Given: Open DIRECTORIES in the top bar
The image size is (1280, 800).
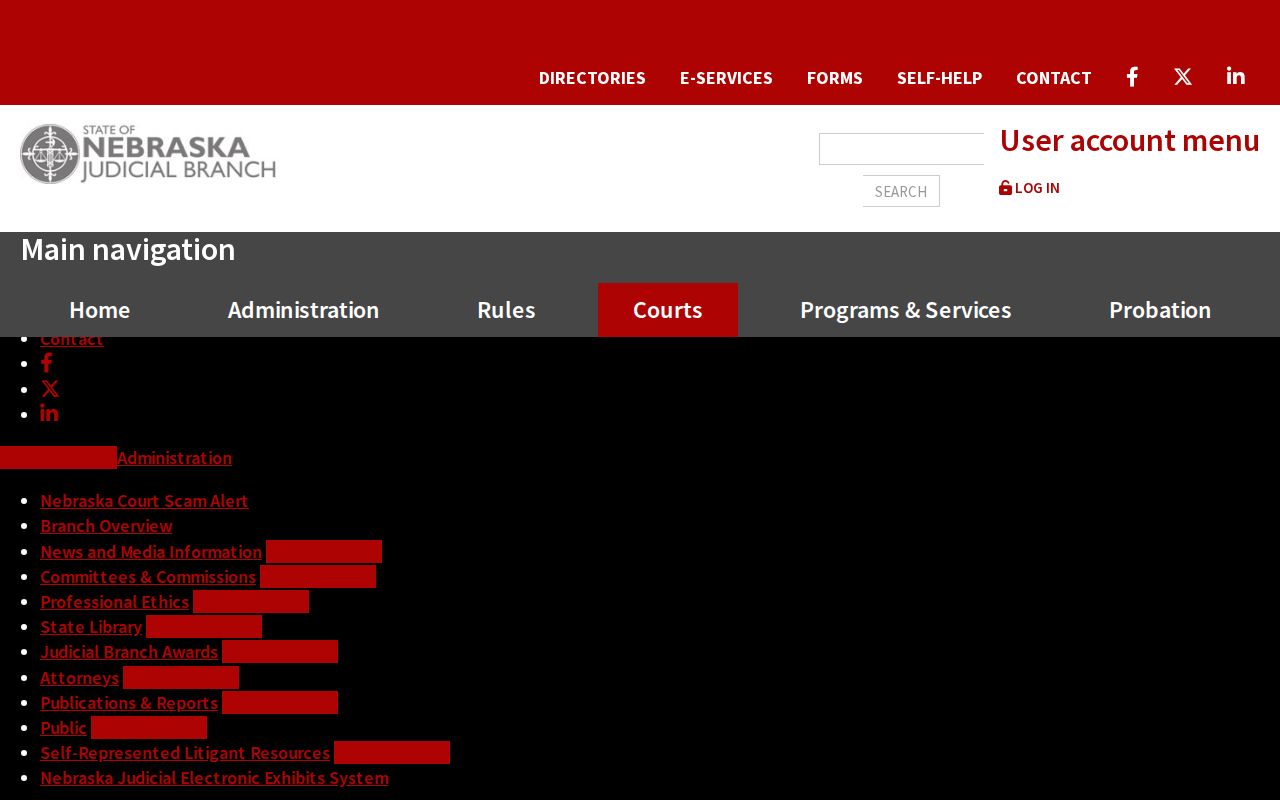Looking at the screenshot, I should tap(592, 78).
